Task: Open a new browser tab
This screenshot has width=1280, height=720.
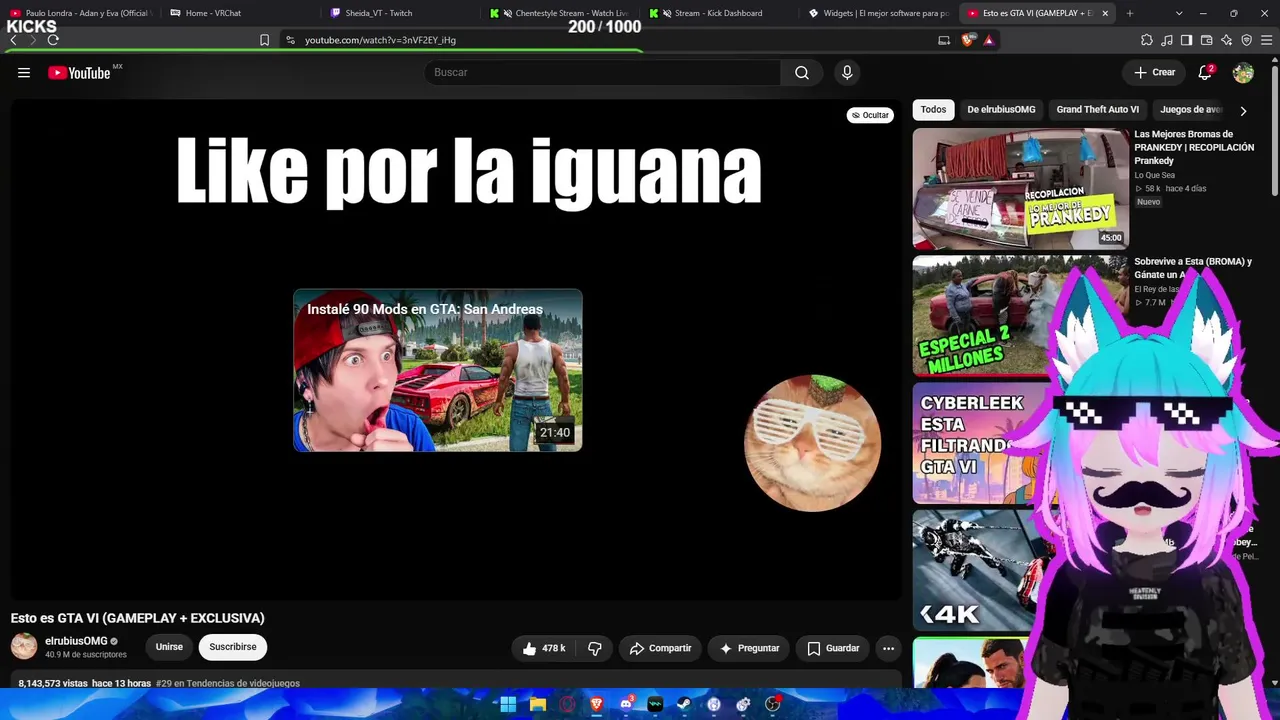Action: 1130,13
